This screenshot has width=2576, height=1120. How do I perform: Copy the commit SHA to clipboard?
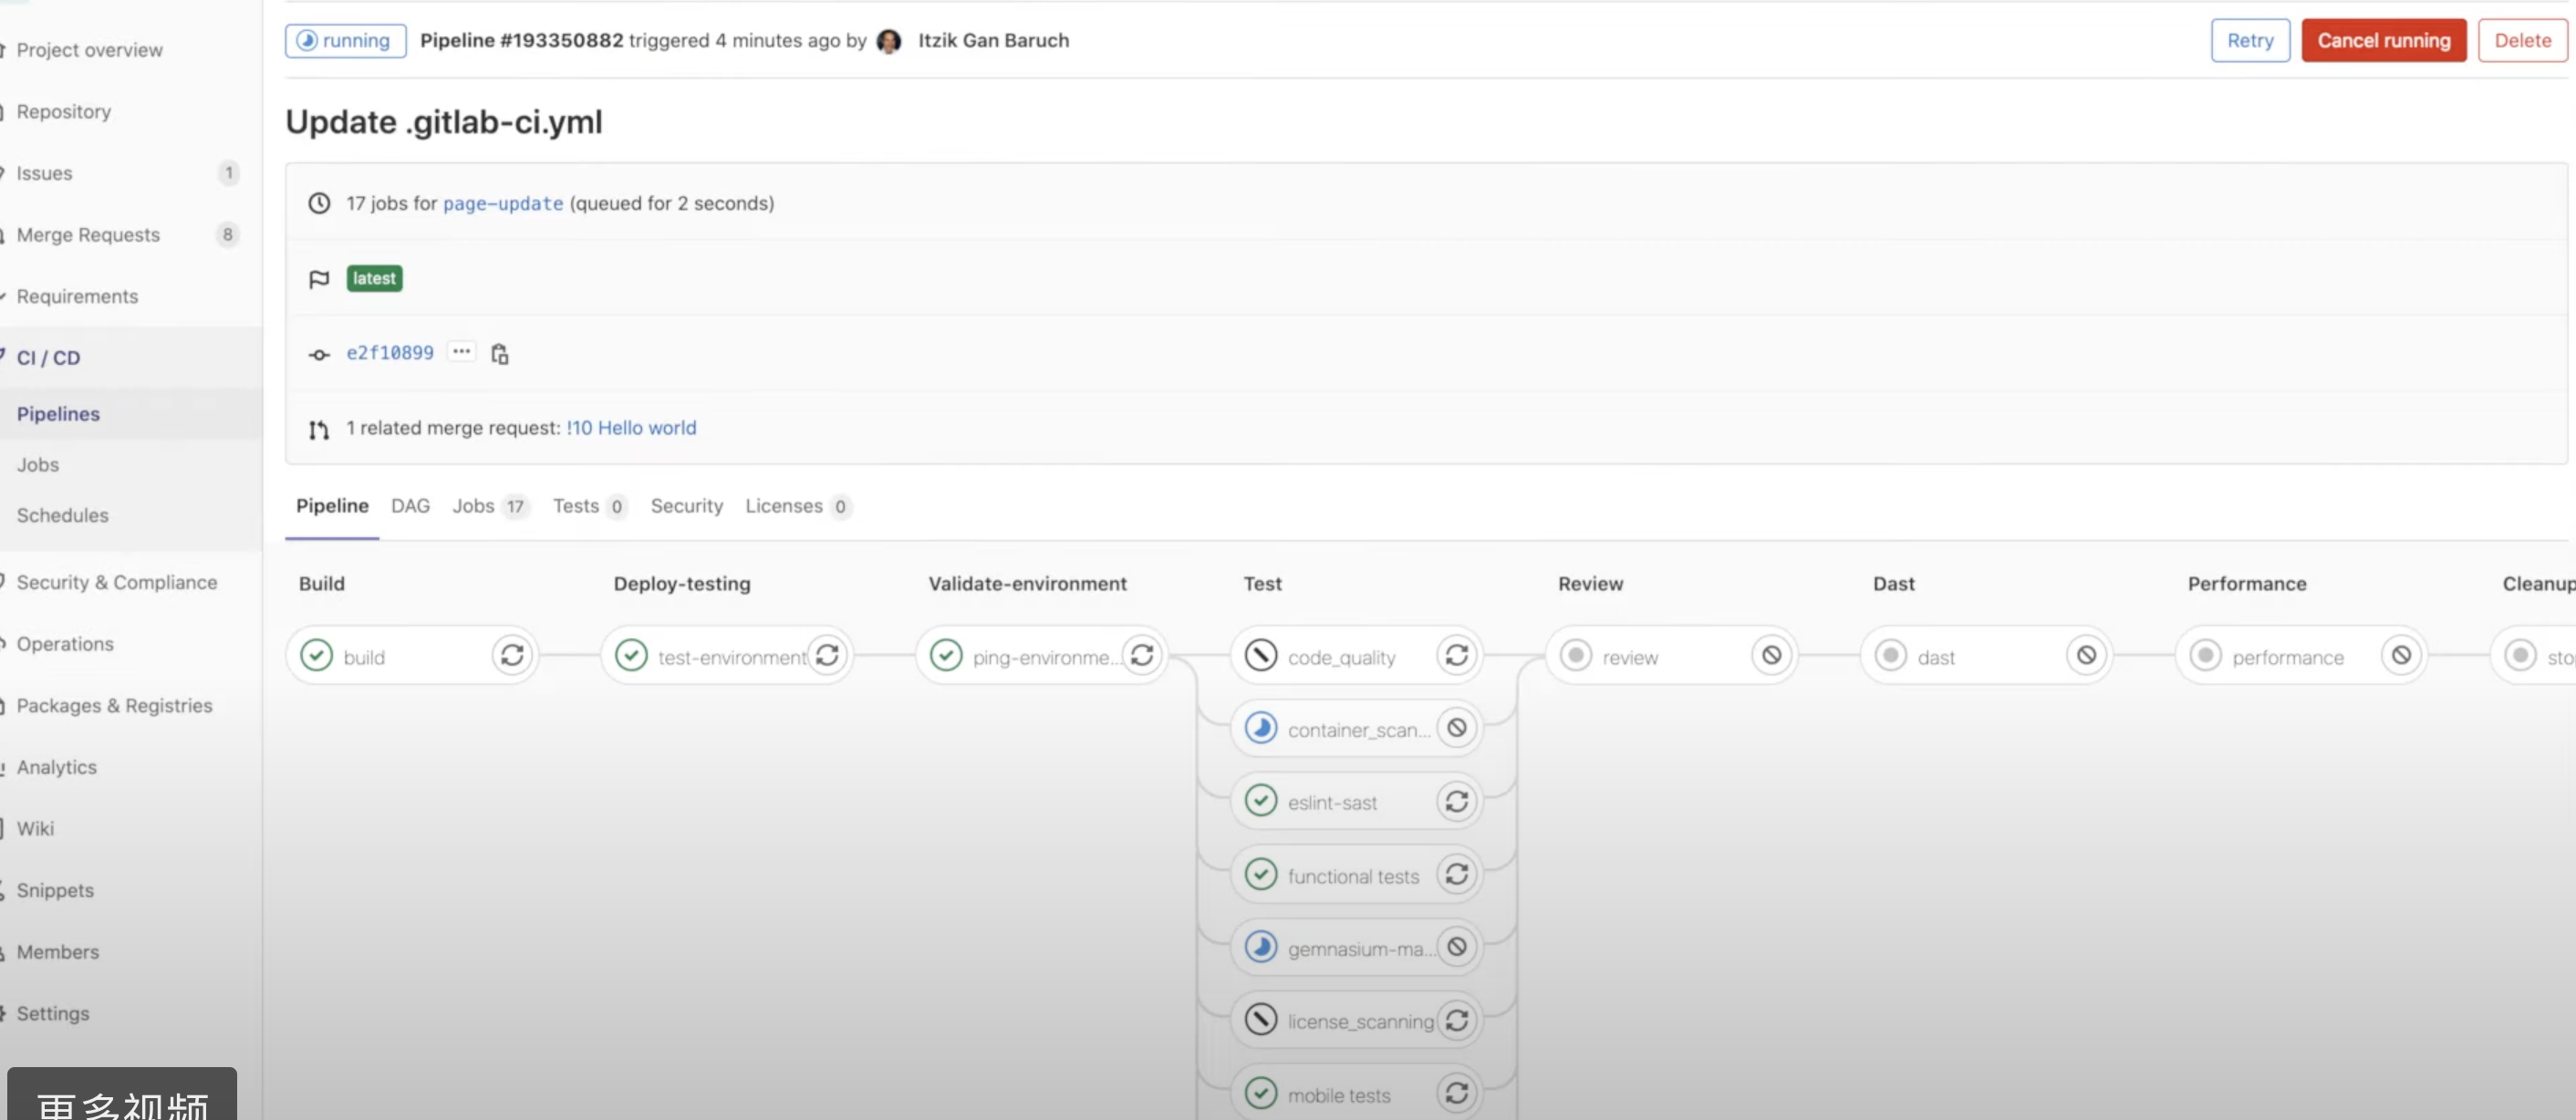coord(500,353)
